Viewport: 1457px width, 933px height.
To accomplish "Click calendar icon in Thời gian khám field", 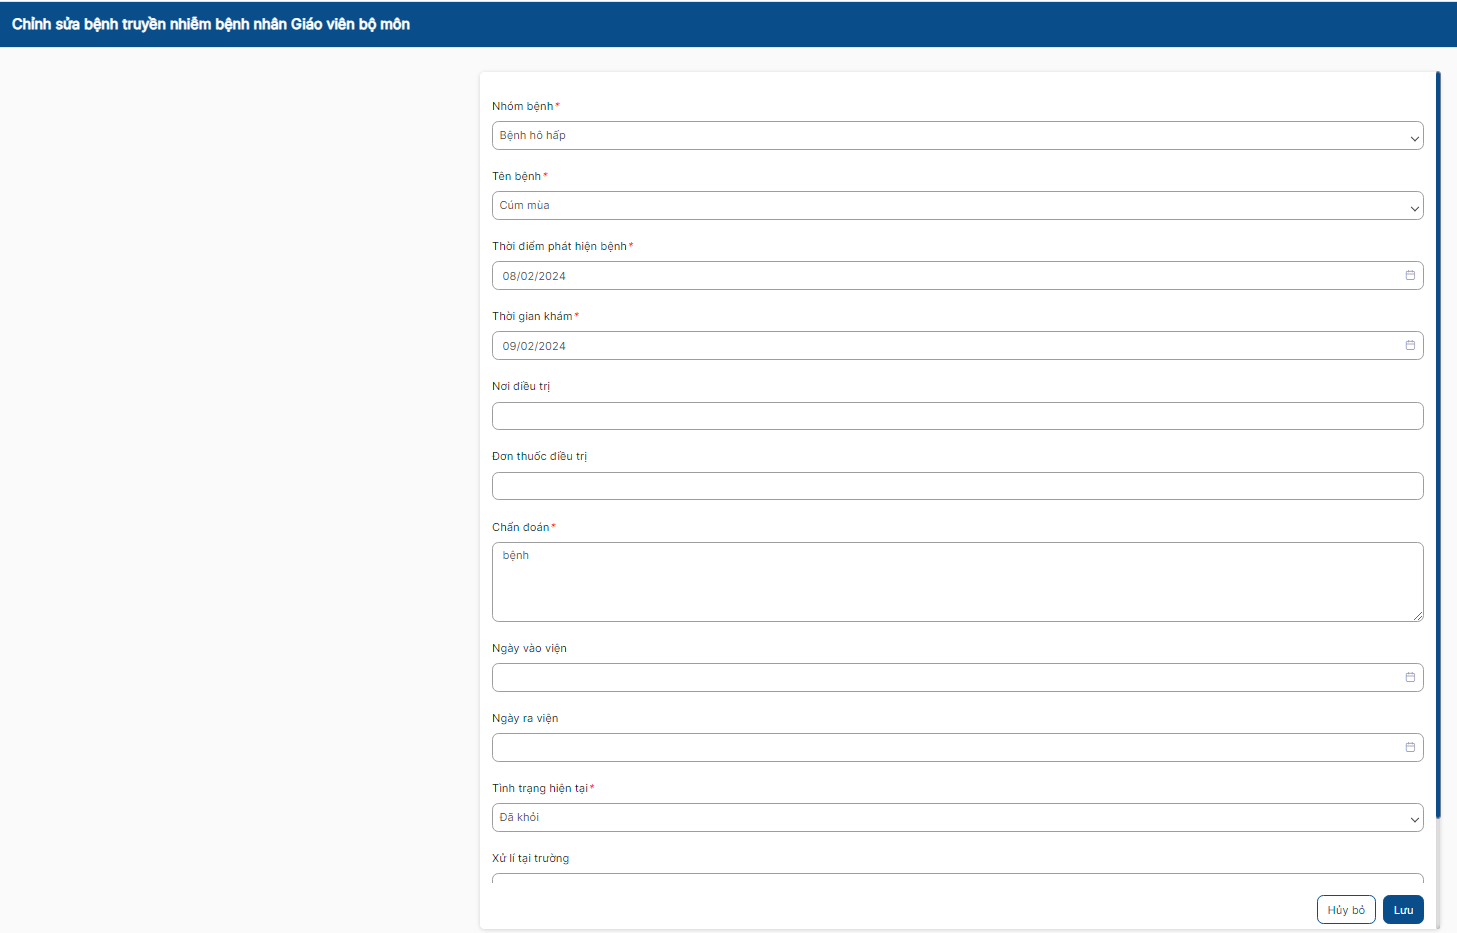I will tap(1410, 346).
